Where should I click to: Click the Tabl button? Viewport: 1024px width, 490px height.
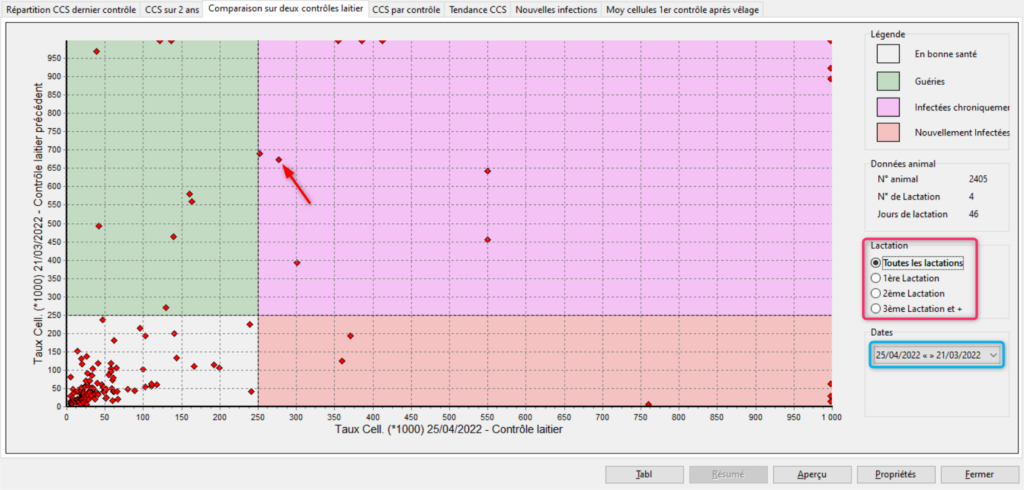[644, 474]
